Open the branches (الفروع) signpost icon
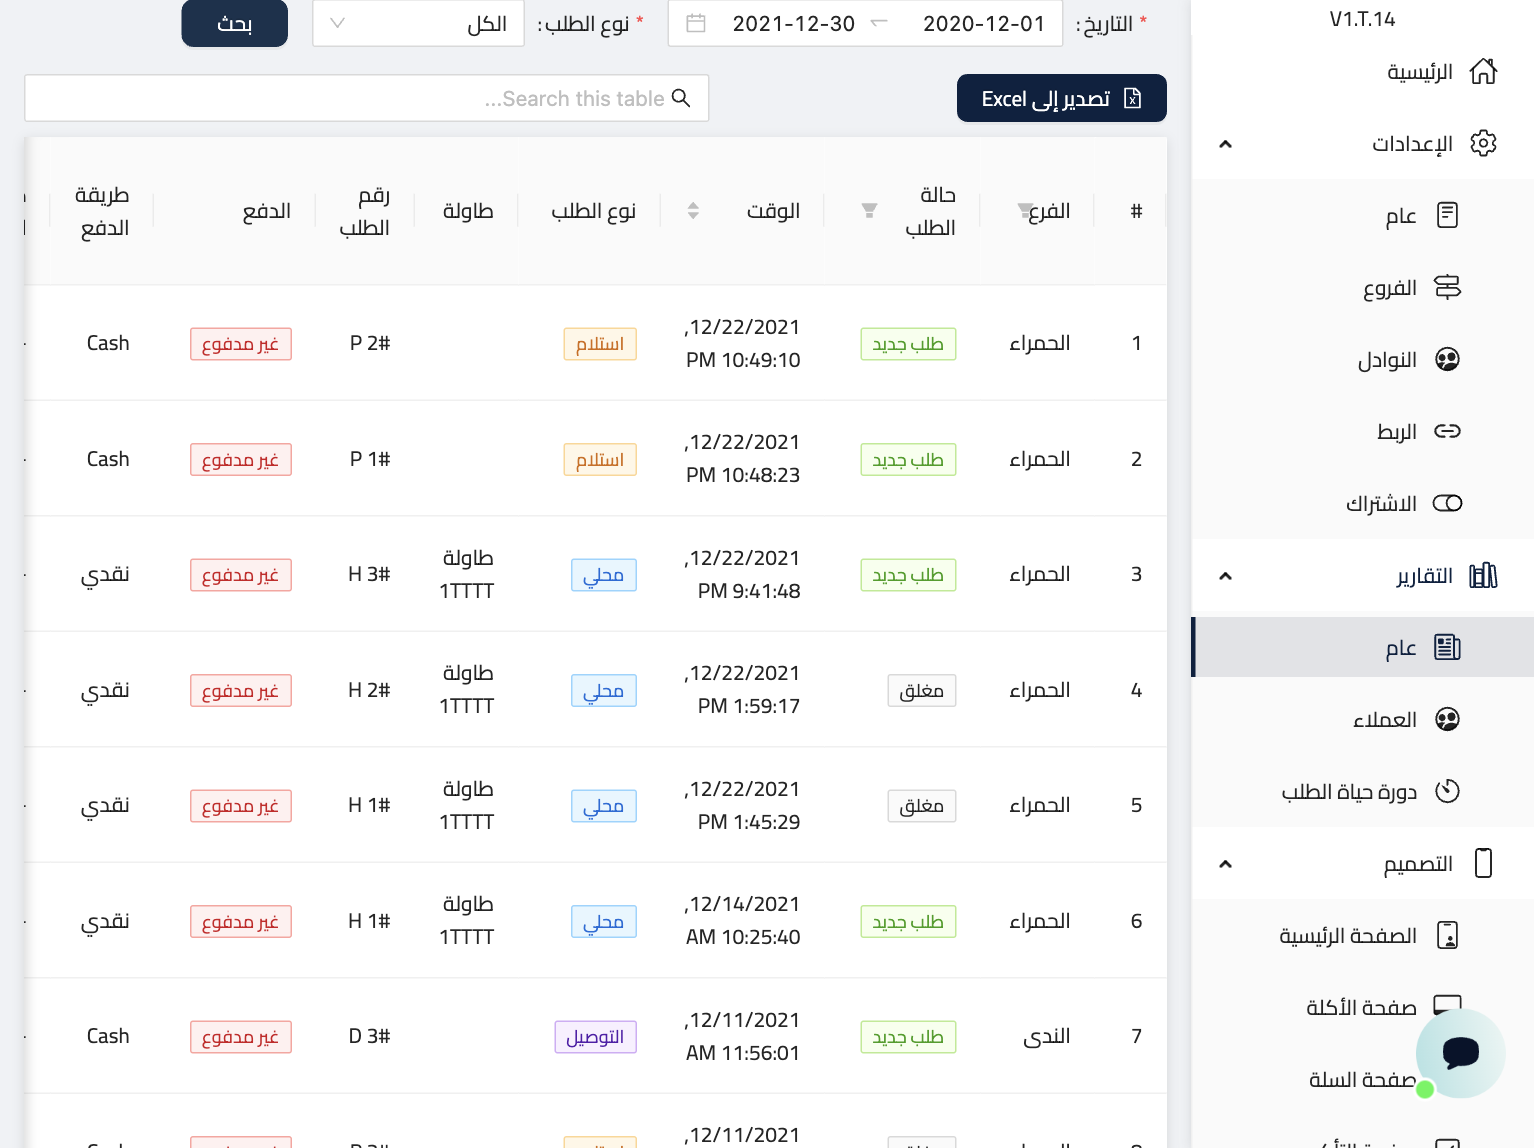Screen dimensions: 1534x1148 [1447, 288]
